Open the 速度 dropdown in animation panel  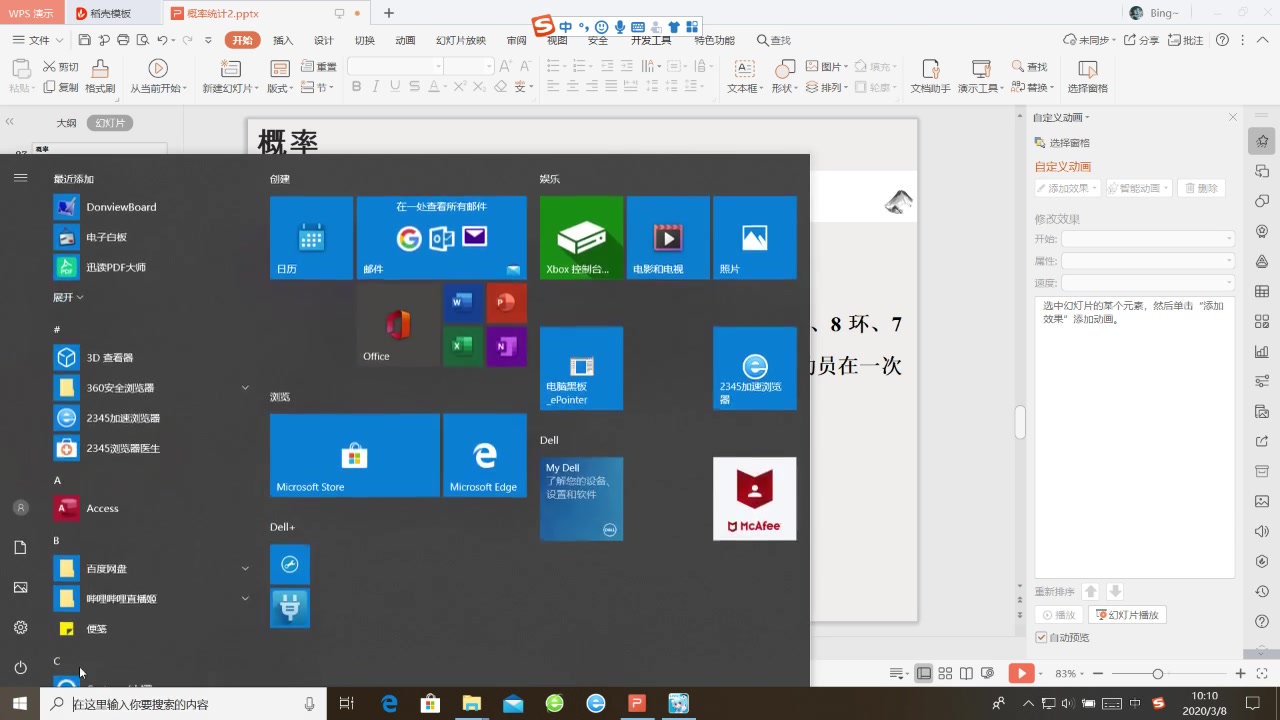coord(1147,283)
